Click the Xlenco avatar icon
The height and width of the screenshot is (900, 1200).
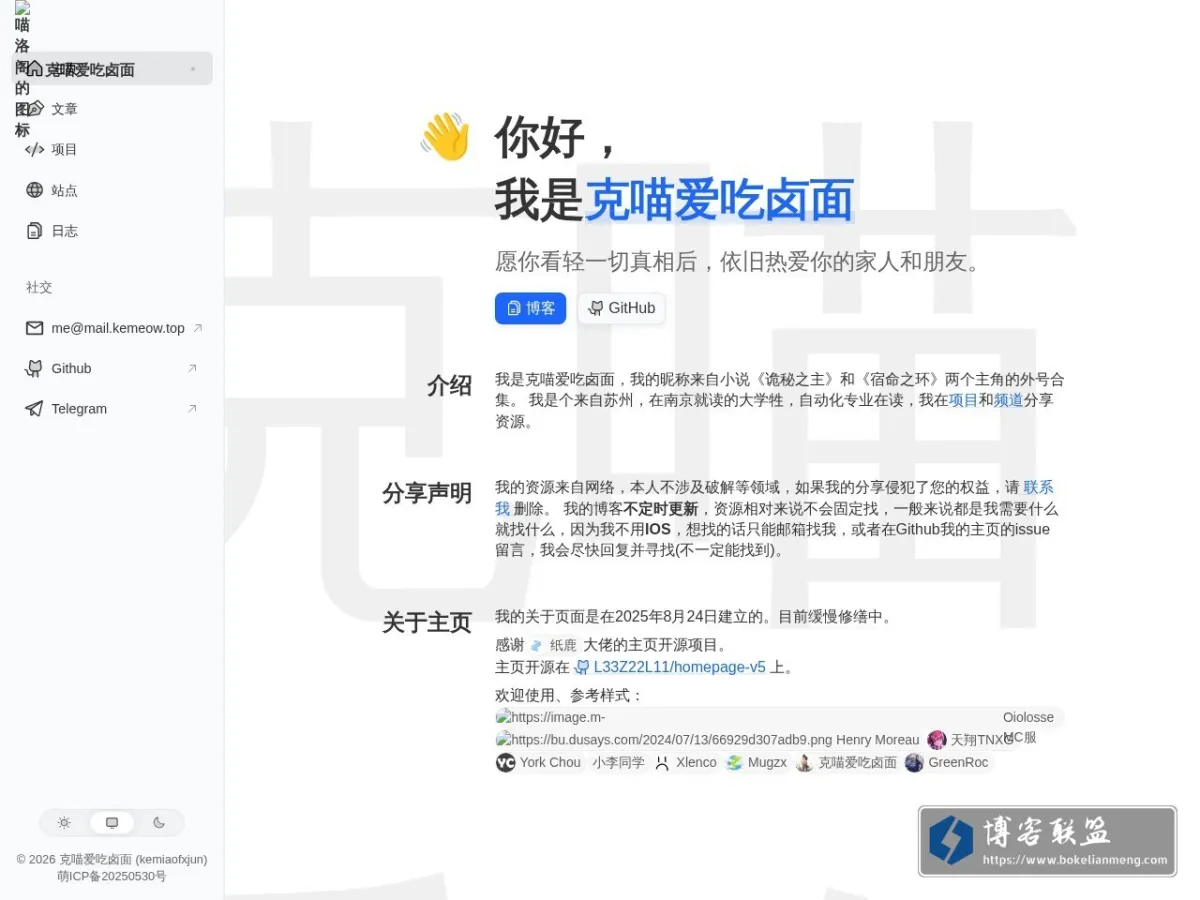click(x=662, y=762)
